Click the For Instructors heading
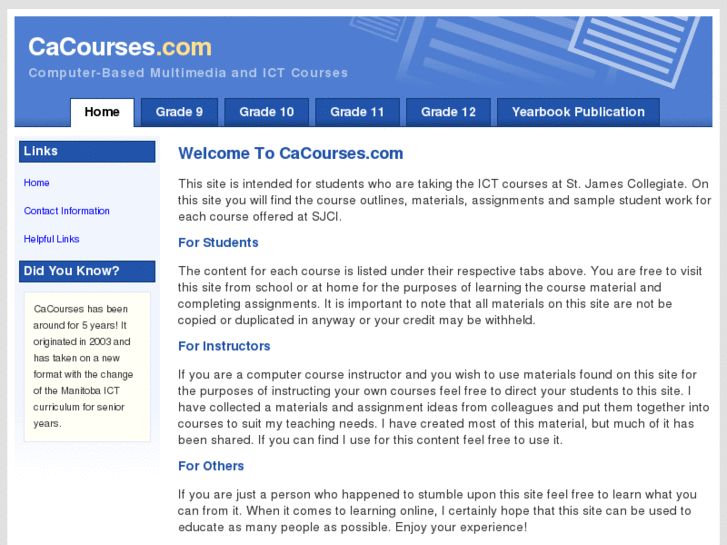The height and width of the screenshot is (545, 727). coord(224,346)
